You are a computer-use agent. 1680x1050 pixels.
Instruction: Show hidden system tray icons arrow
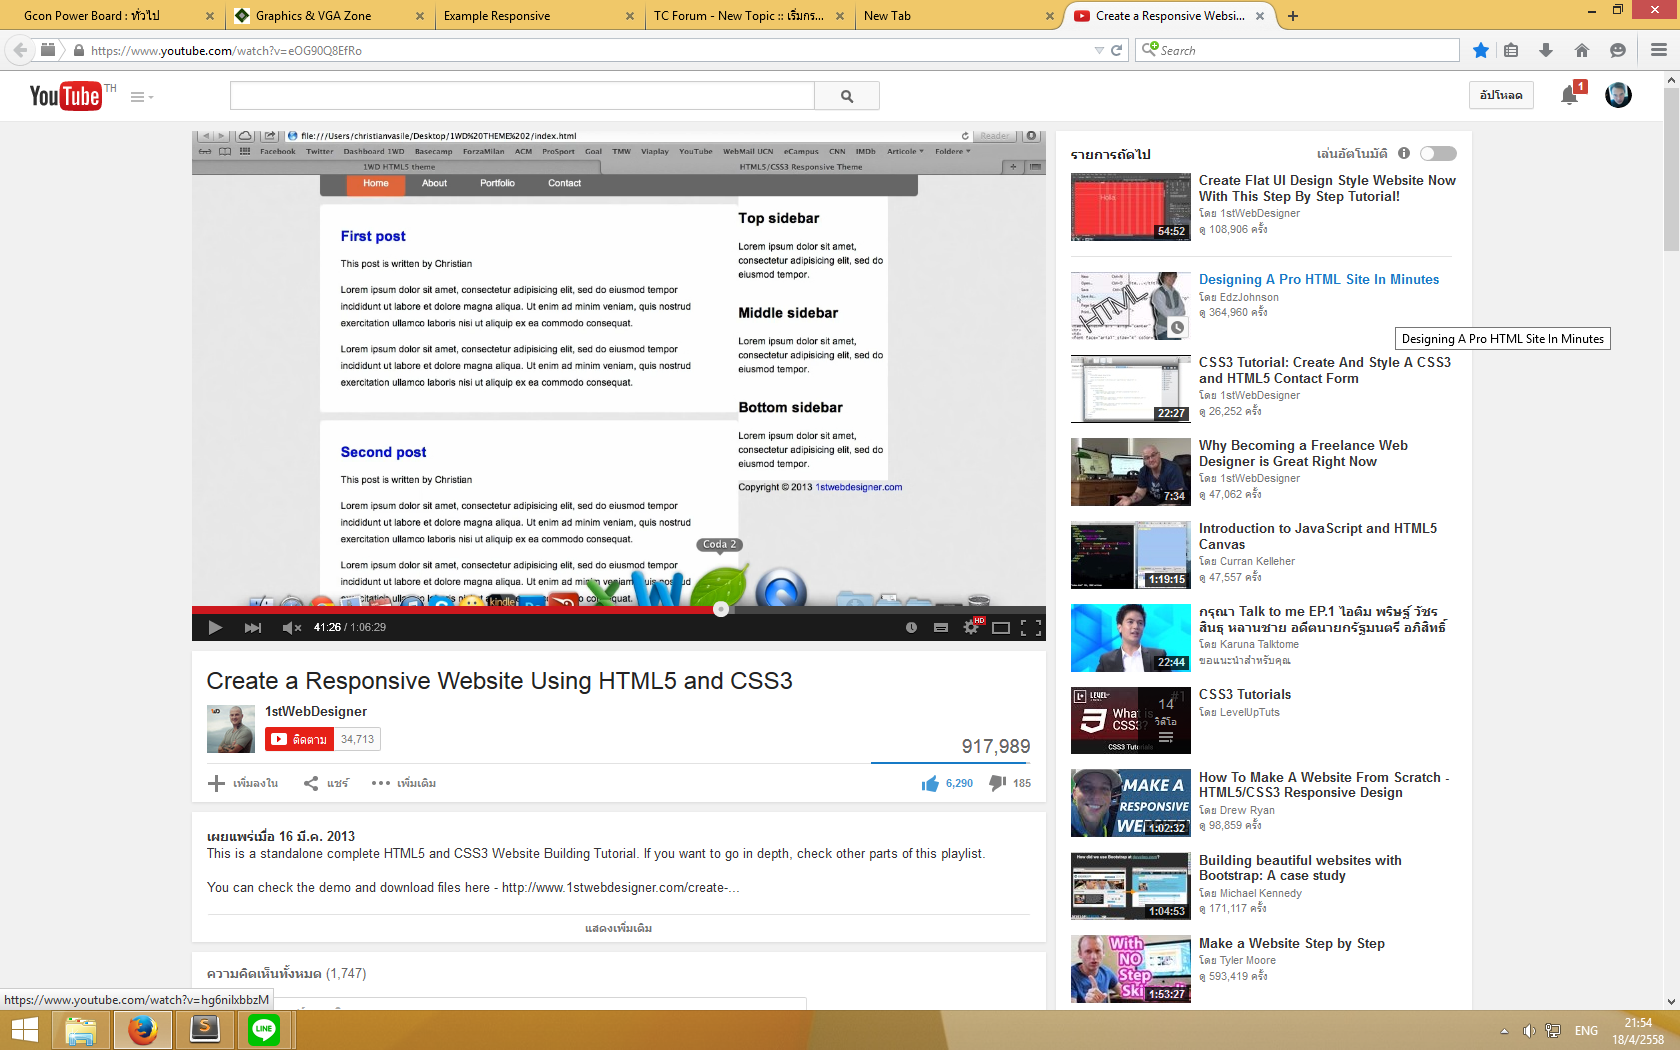click(x=1504, y=1031)
